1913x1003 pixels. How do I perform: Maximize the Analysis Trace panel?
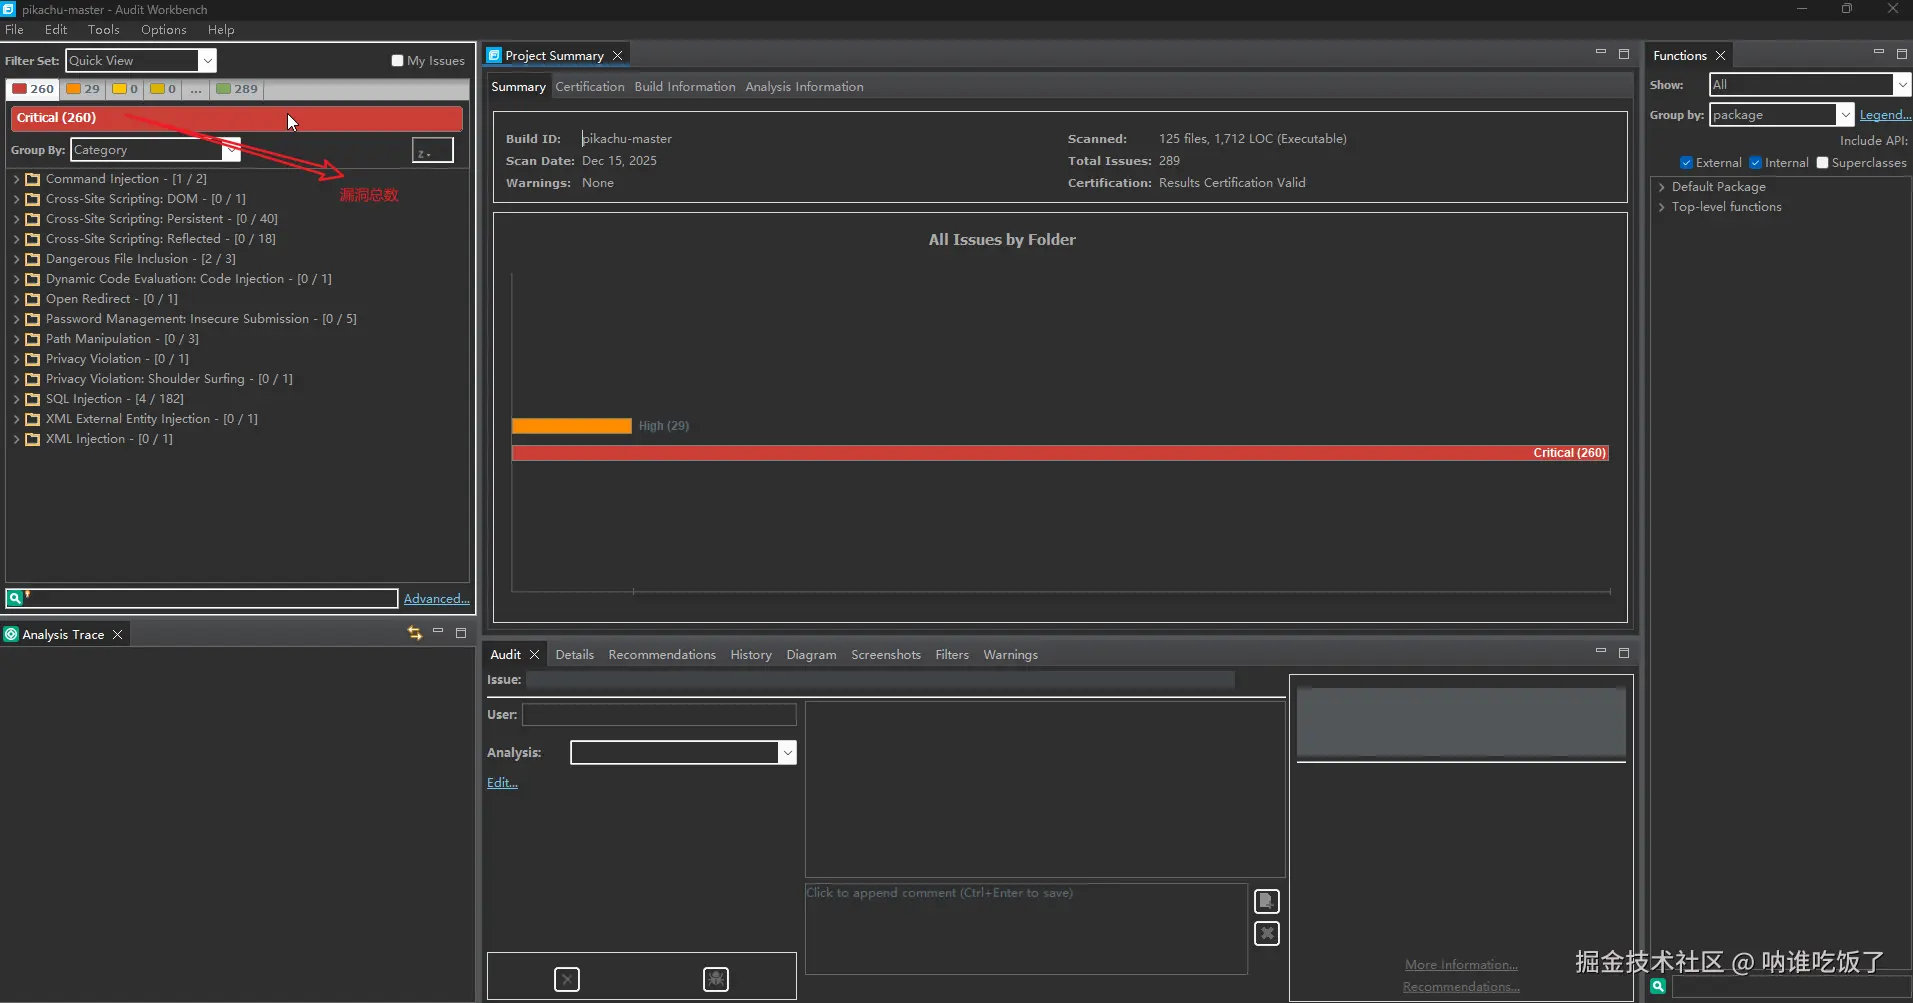461,632
